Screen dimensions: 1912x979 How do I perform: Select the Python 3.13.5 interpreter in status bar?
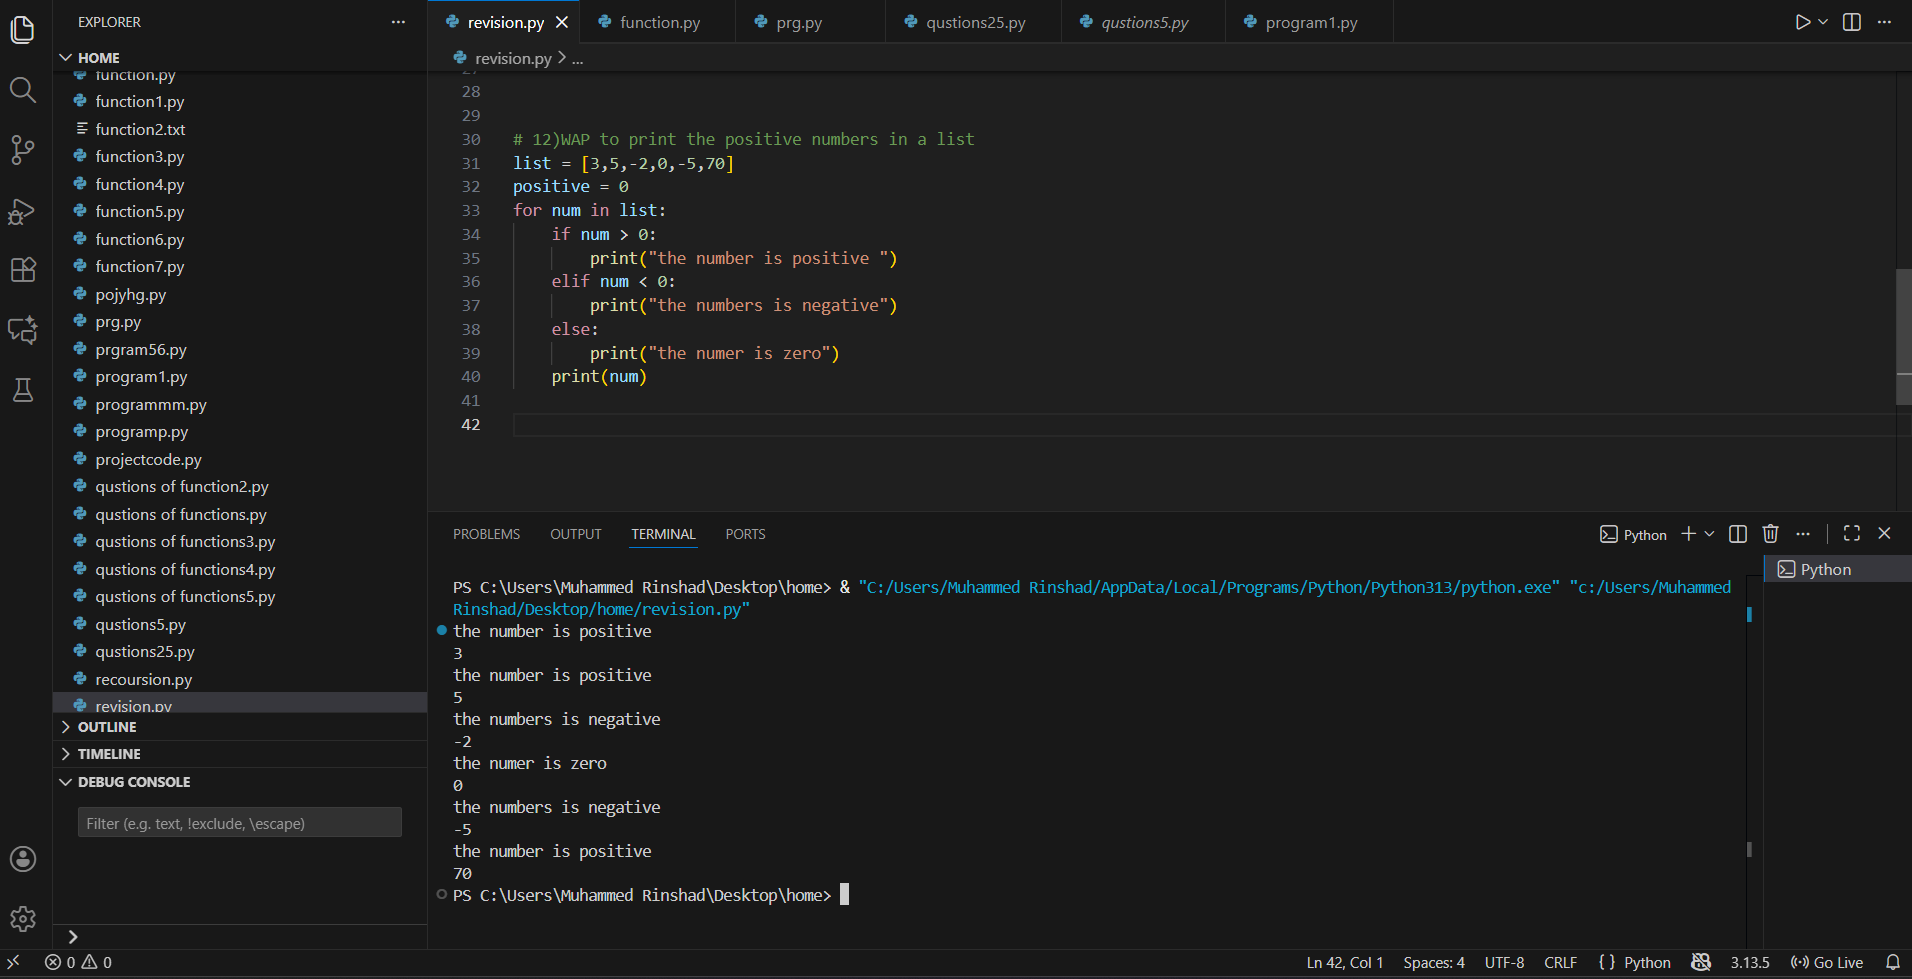point(1749,962)
